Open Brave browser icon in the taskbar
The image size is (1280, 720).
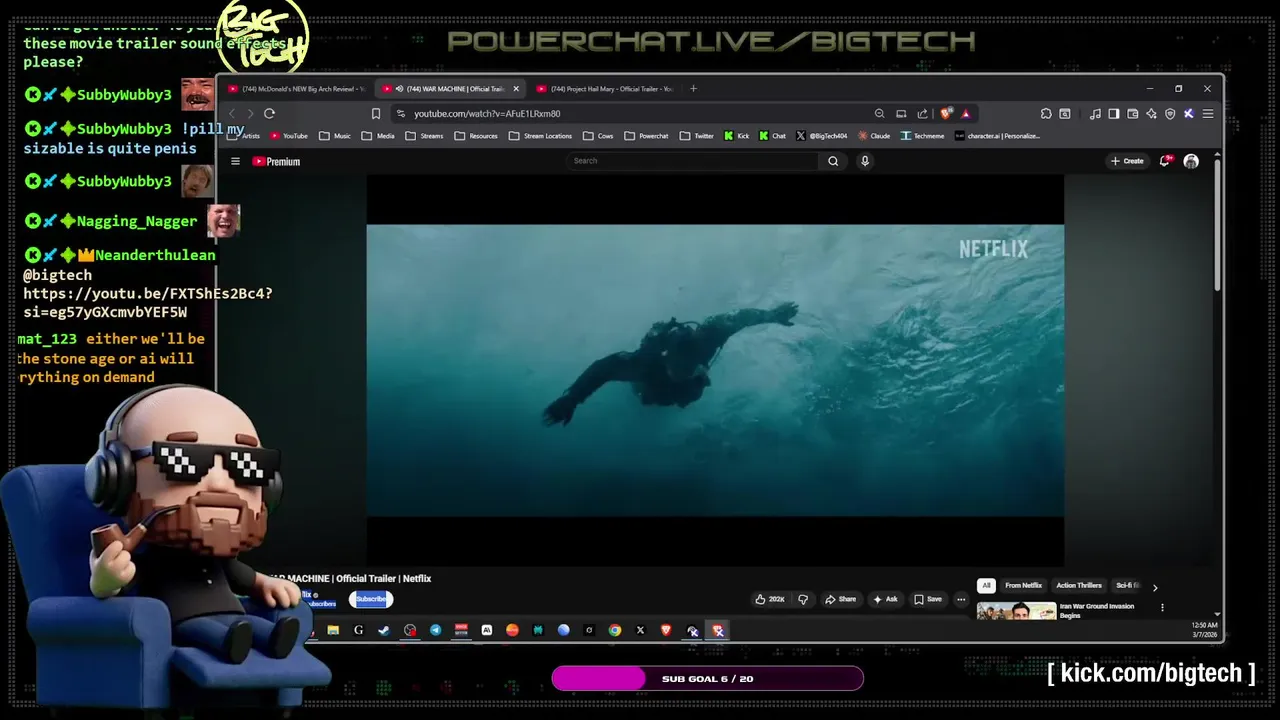(666, 630)
